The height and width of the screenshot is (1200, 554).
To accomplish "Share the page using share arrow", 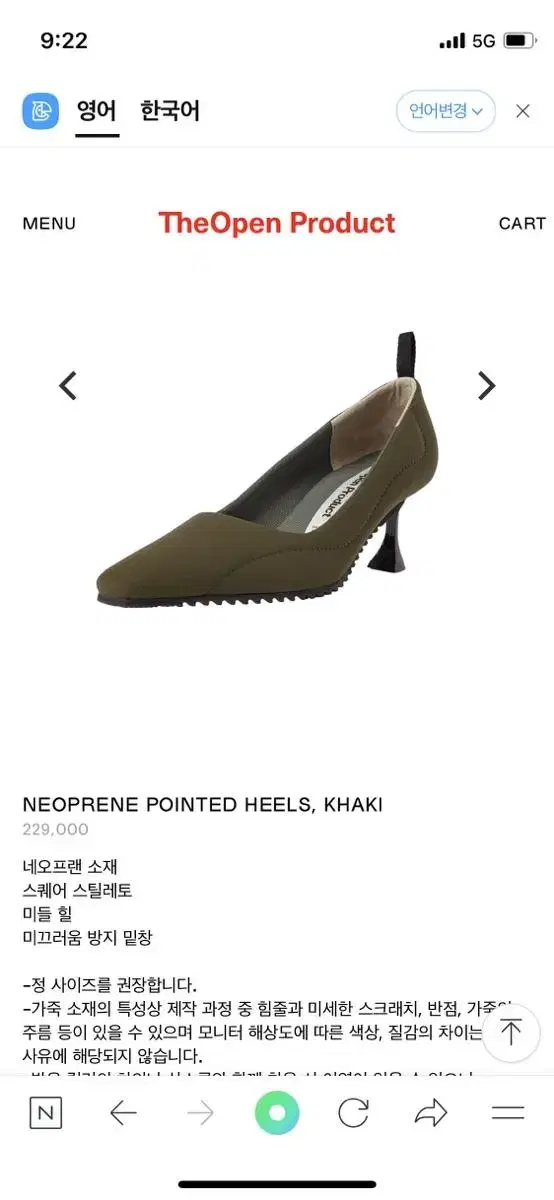I will (431, 1113).
